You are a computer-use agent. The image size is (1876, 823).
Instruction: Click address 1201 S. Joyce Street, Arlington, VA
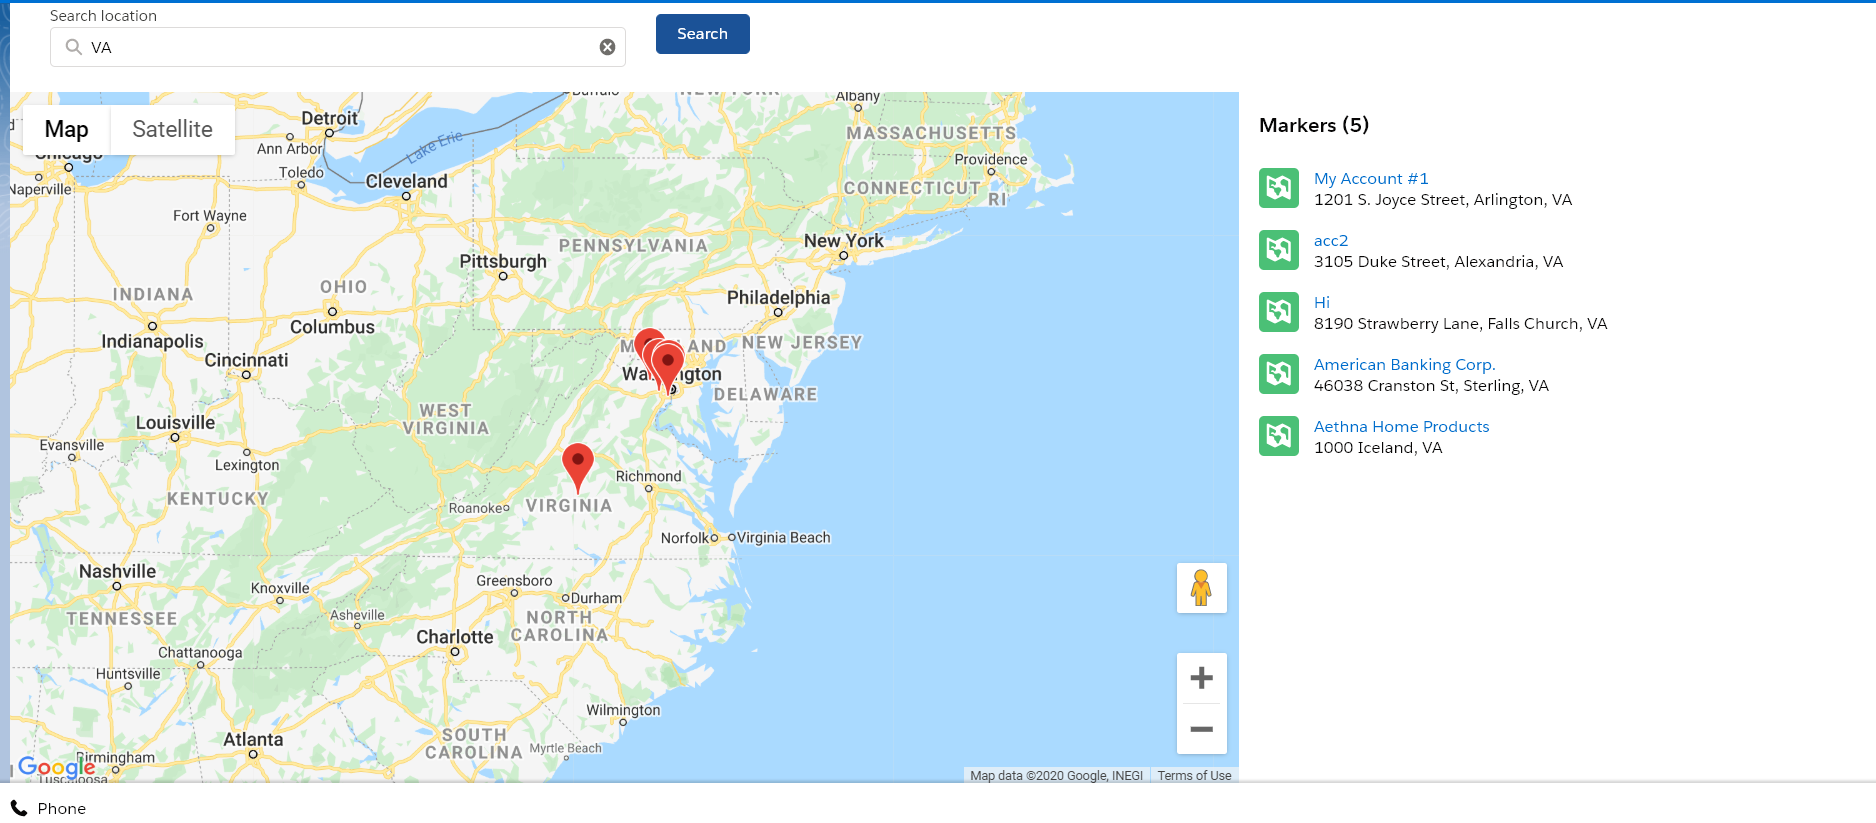click(1443, 199)
